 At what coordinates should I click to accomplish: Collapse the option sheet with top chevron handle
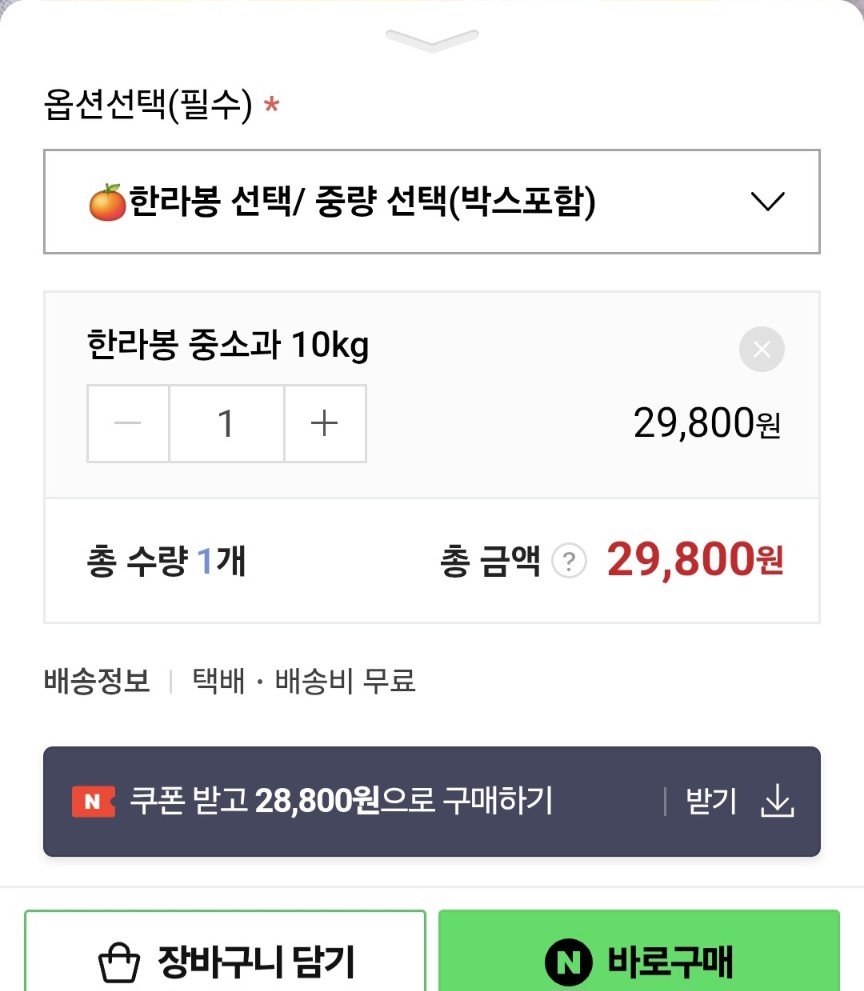tap(432, 40)
